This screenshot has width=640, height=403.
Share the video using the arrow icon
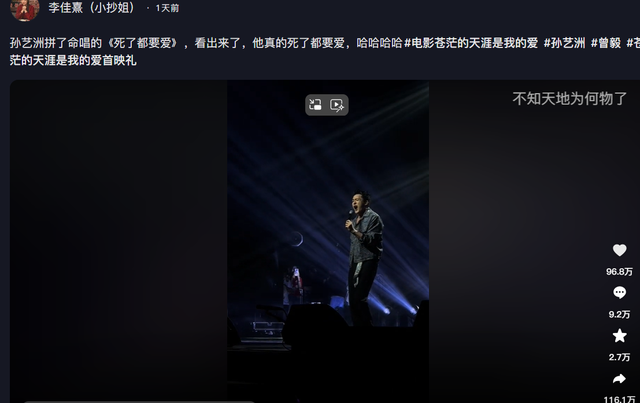coord(619,379)
